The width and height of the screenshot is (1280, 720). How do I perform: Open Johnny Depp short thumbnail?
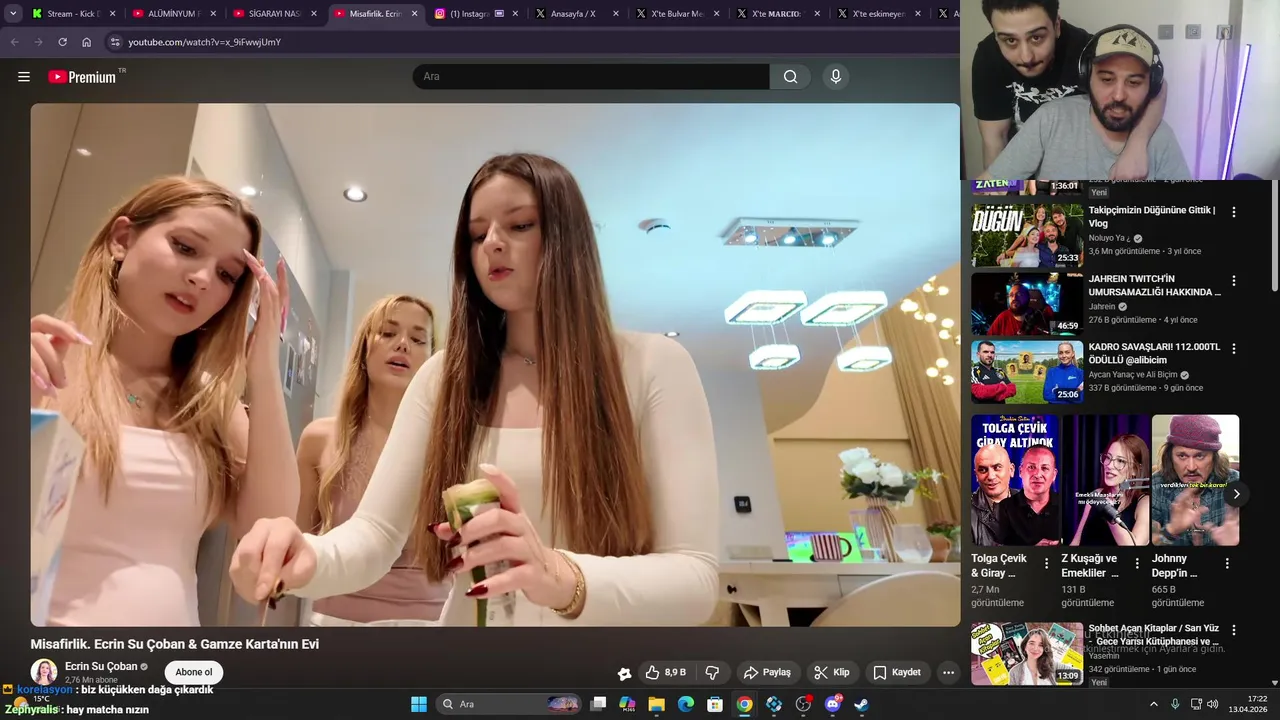point(1195,480)
